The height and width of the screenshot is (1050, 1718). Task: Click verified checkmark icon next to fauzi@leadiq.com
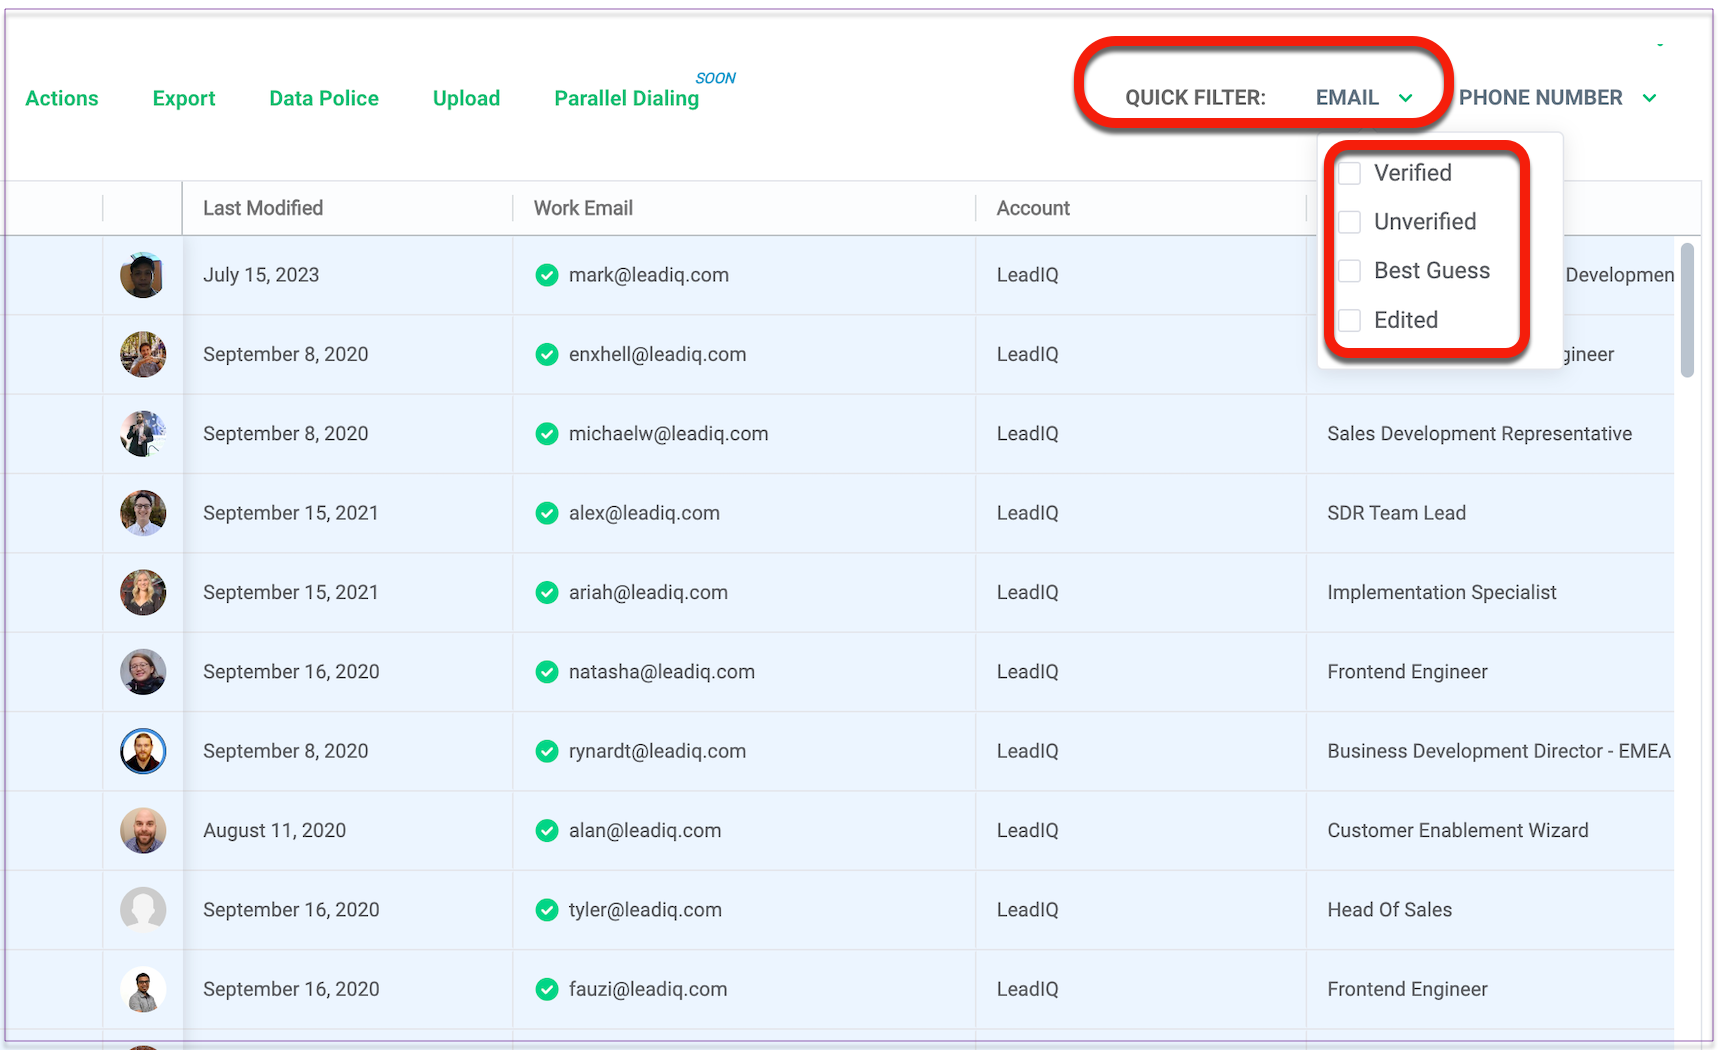546,989
